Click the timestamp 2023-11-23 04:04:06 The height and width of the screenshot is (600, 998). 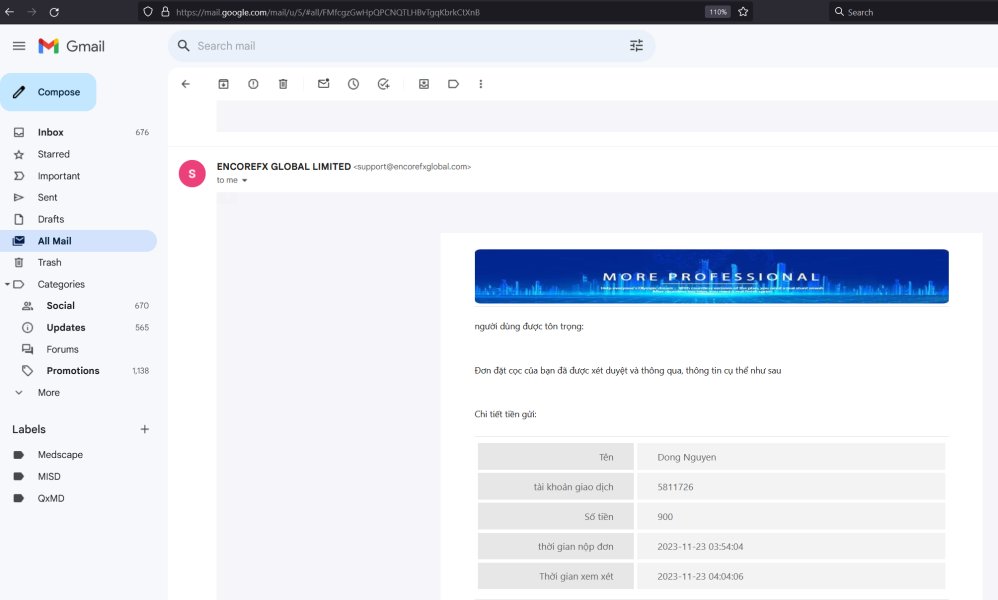click(700, 576)
